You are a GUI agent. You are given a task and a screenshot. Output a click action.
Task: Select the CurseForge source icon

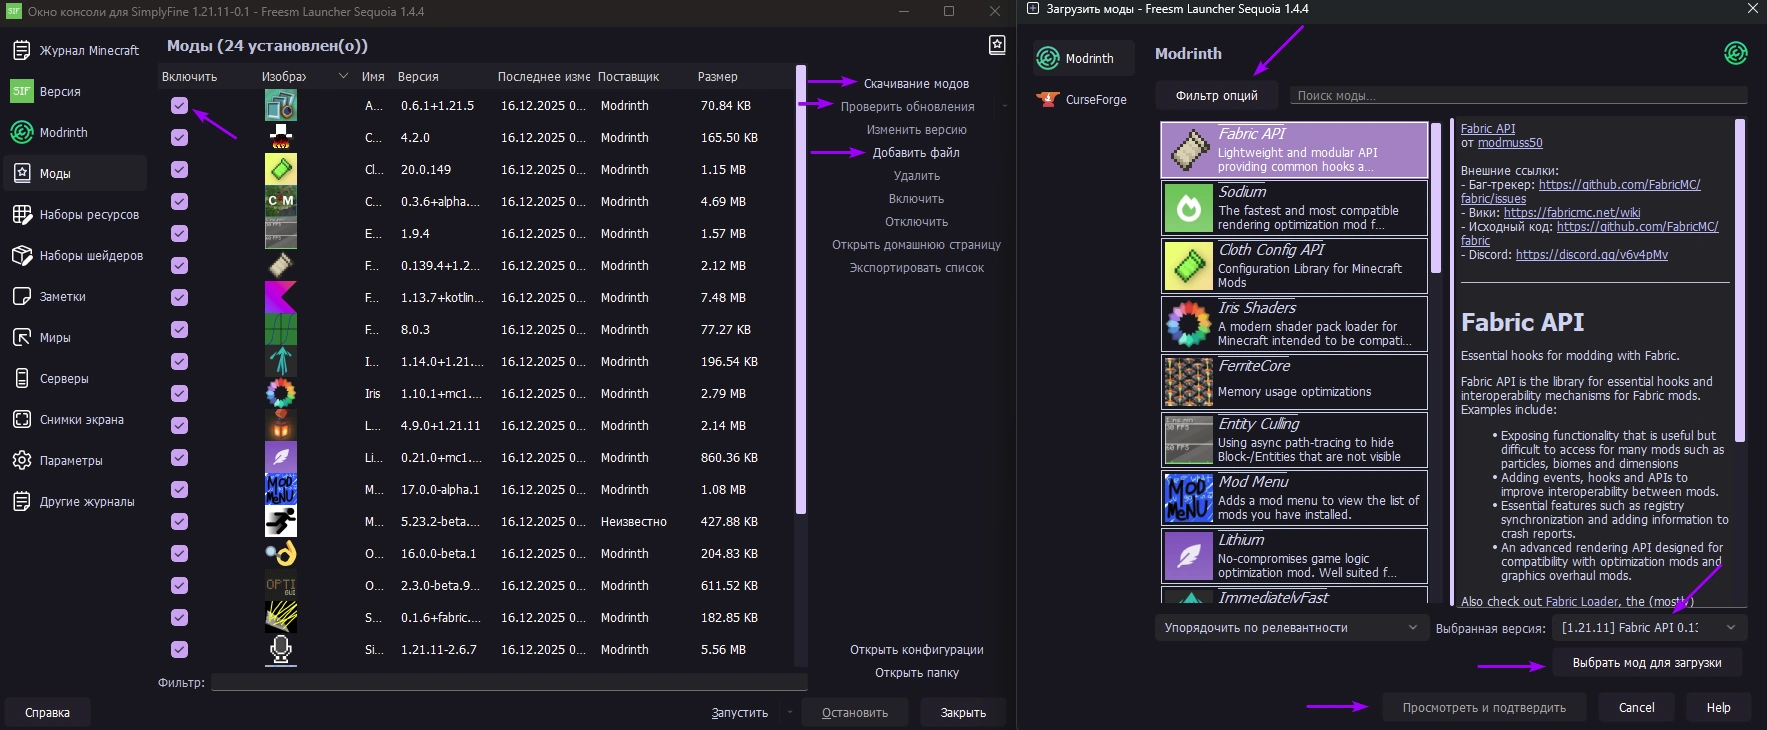(x=1048, y=99)
